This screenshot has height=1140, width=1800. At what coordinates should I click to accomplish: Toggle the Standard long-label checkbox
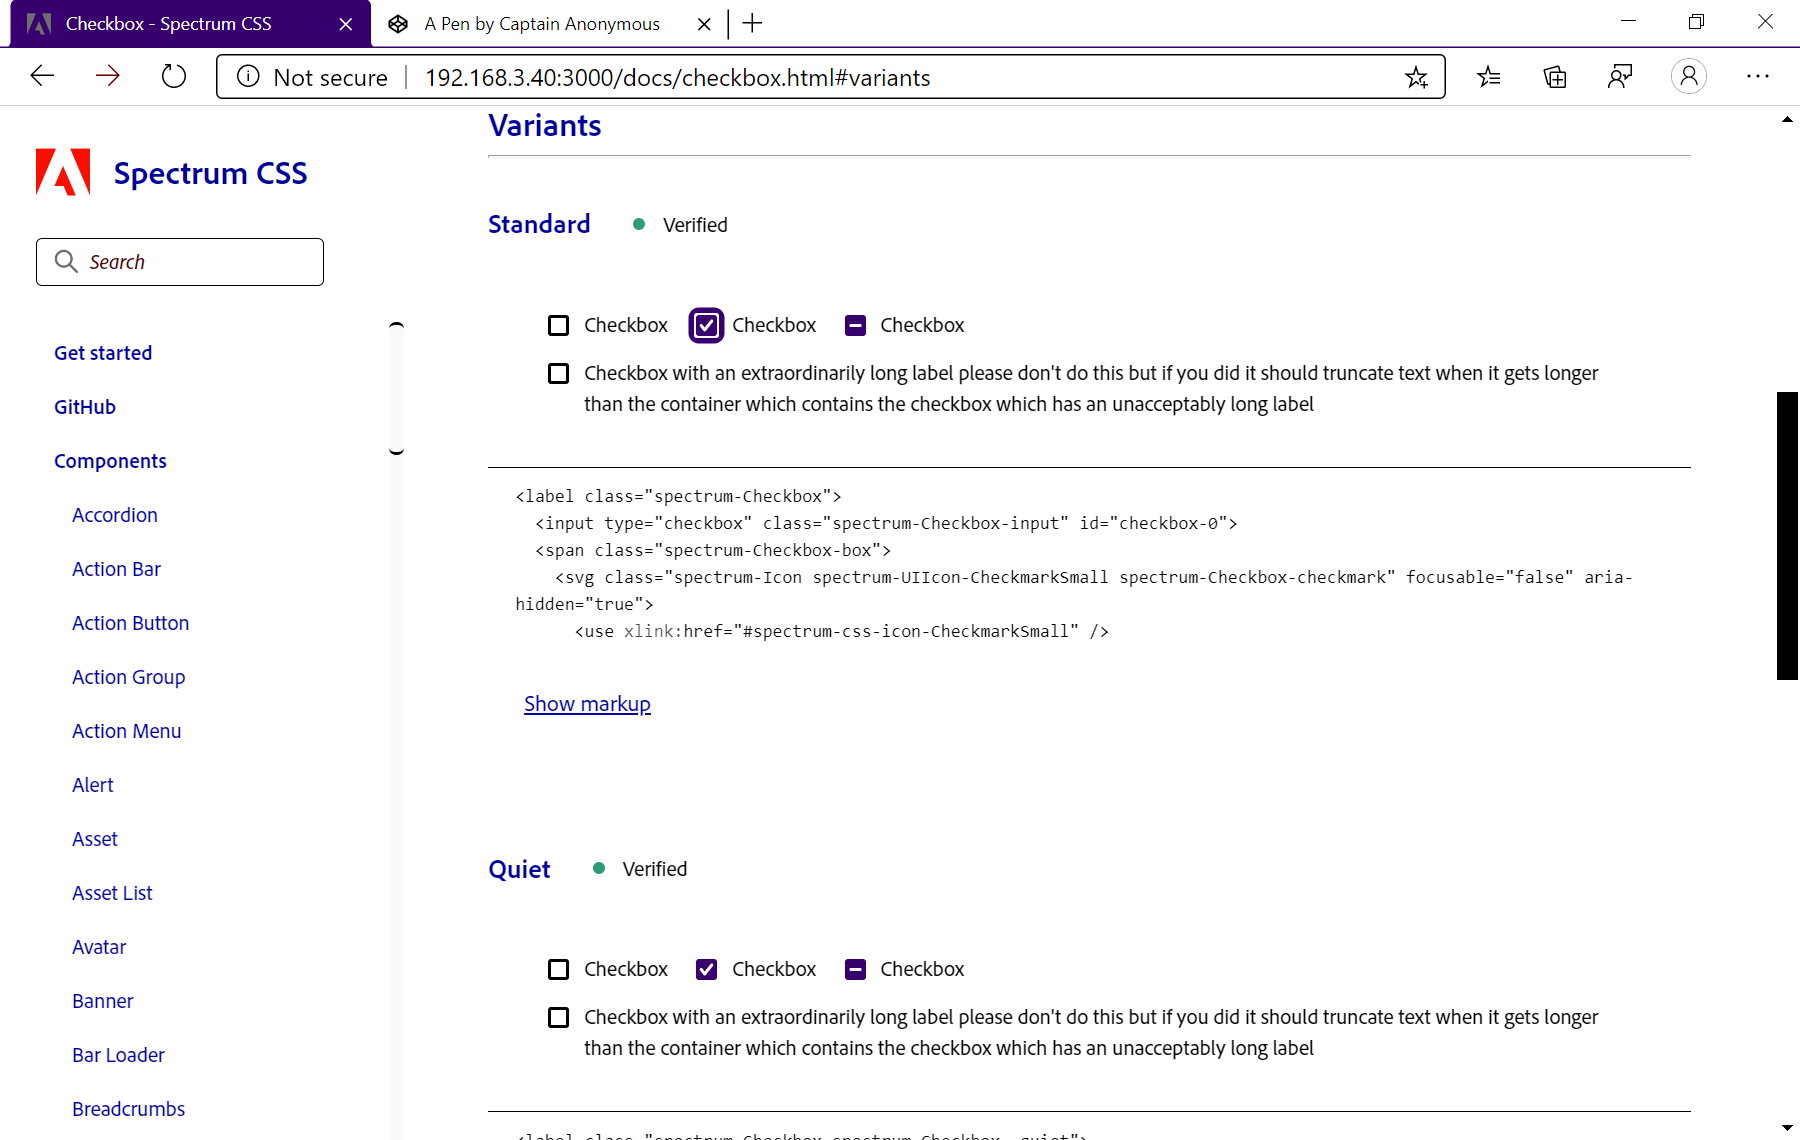558,373
